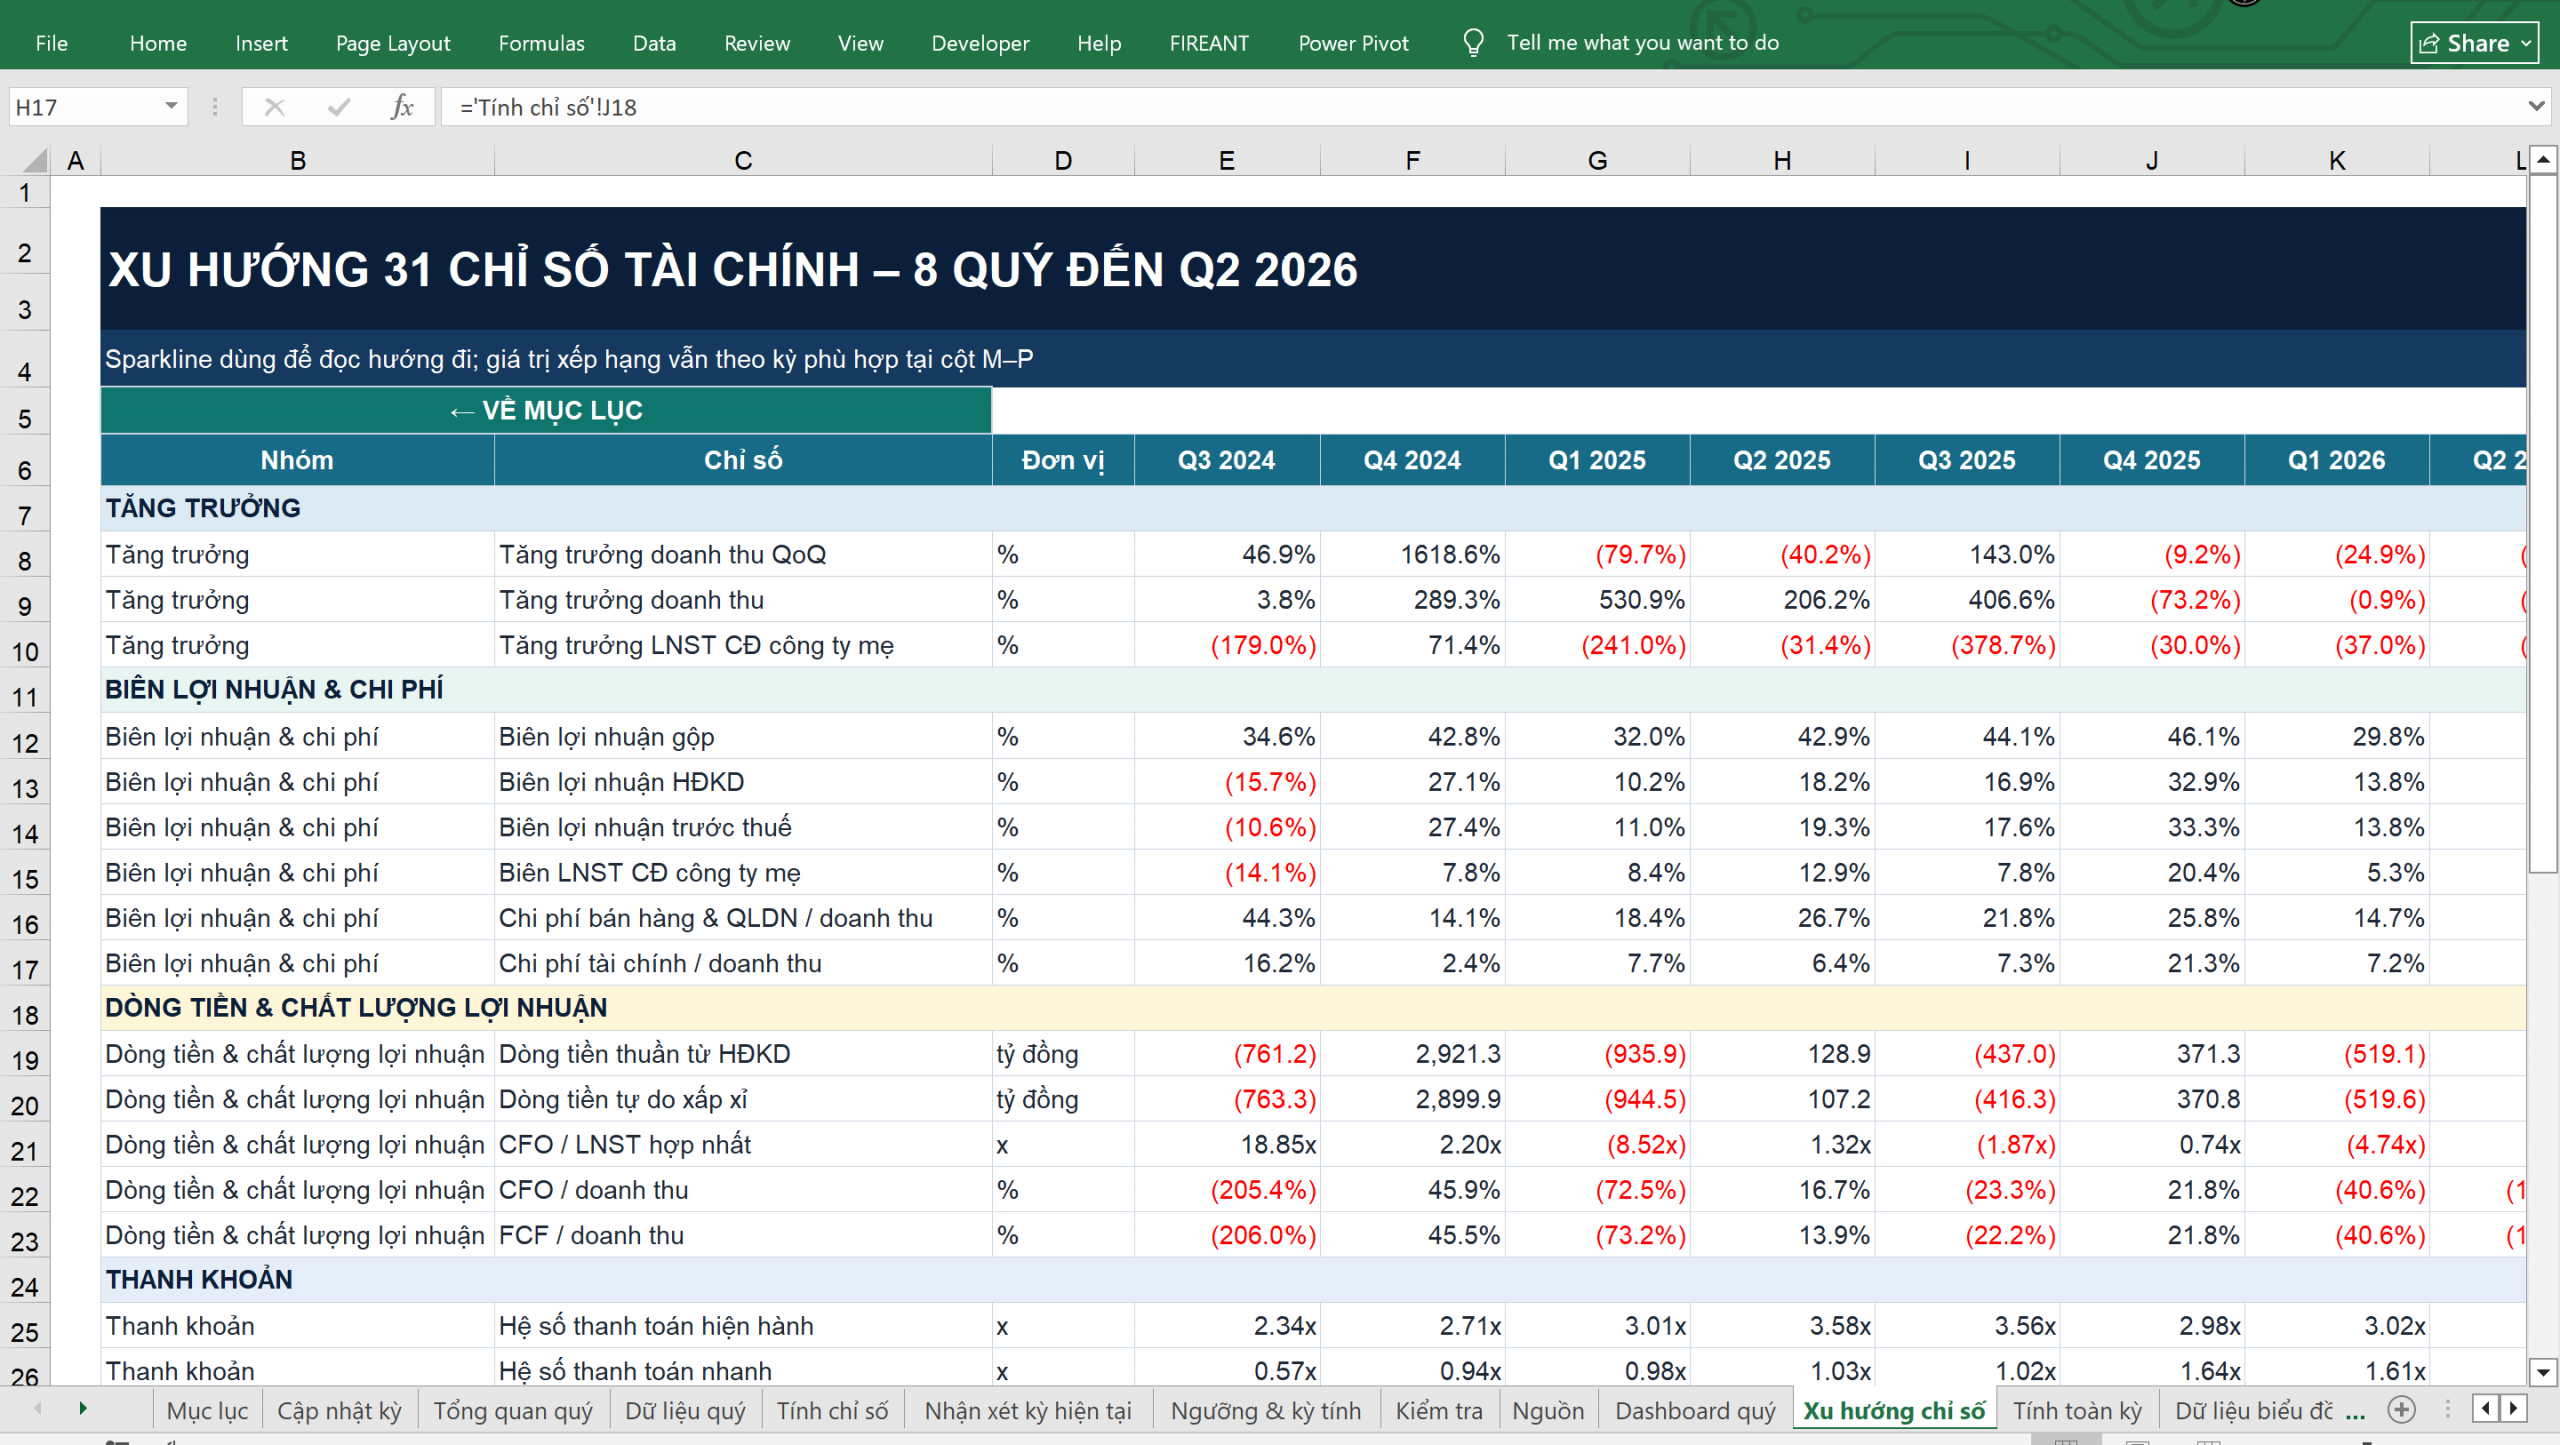Click the Cancel entry X icon

274,107
